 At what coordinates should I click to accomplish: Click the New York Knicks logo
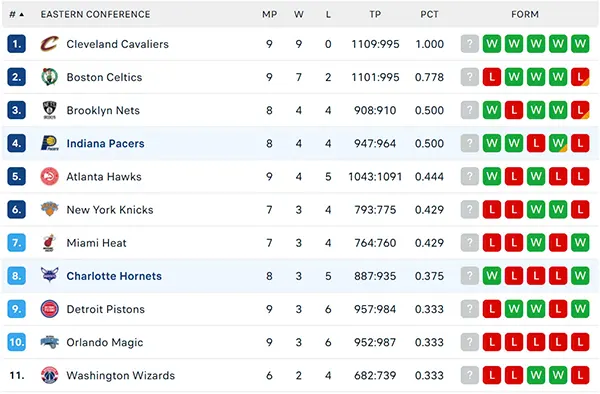pyautogui.click(x=50, y=209)
